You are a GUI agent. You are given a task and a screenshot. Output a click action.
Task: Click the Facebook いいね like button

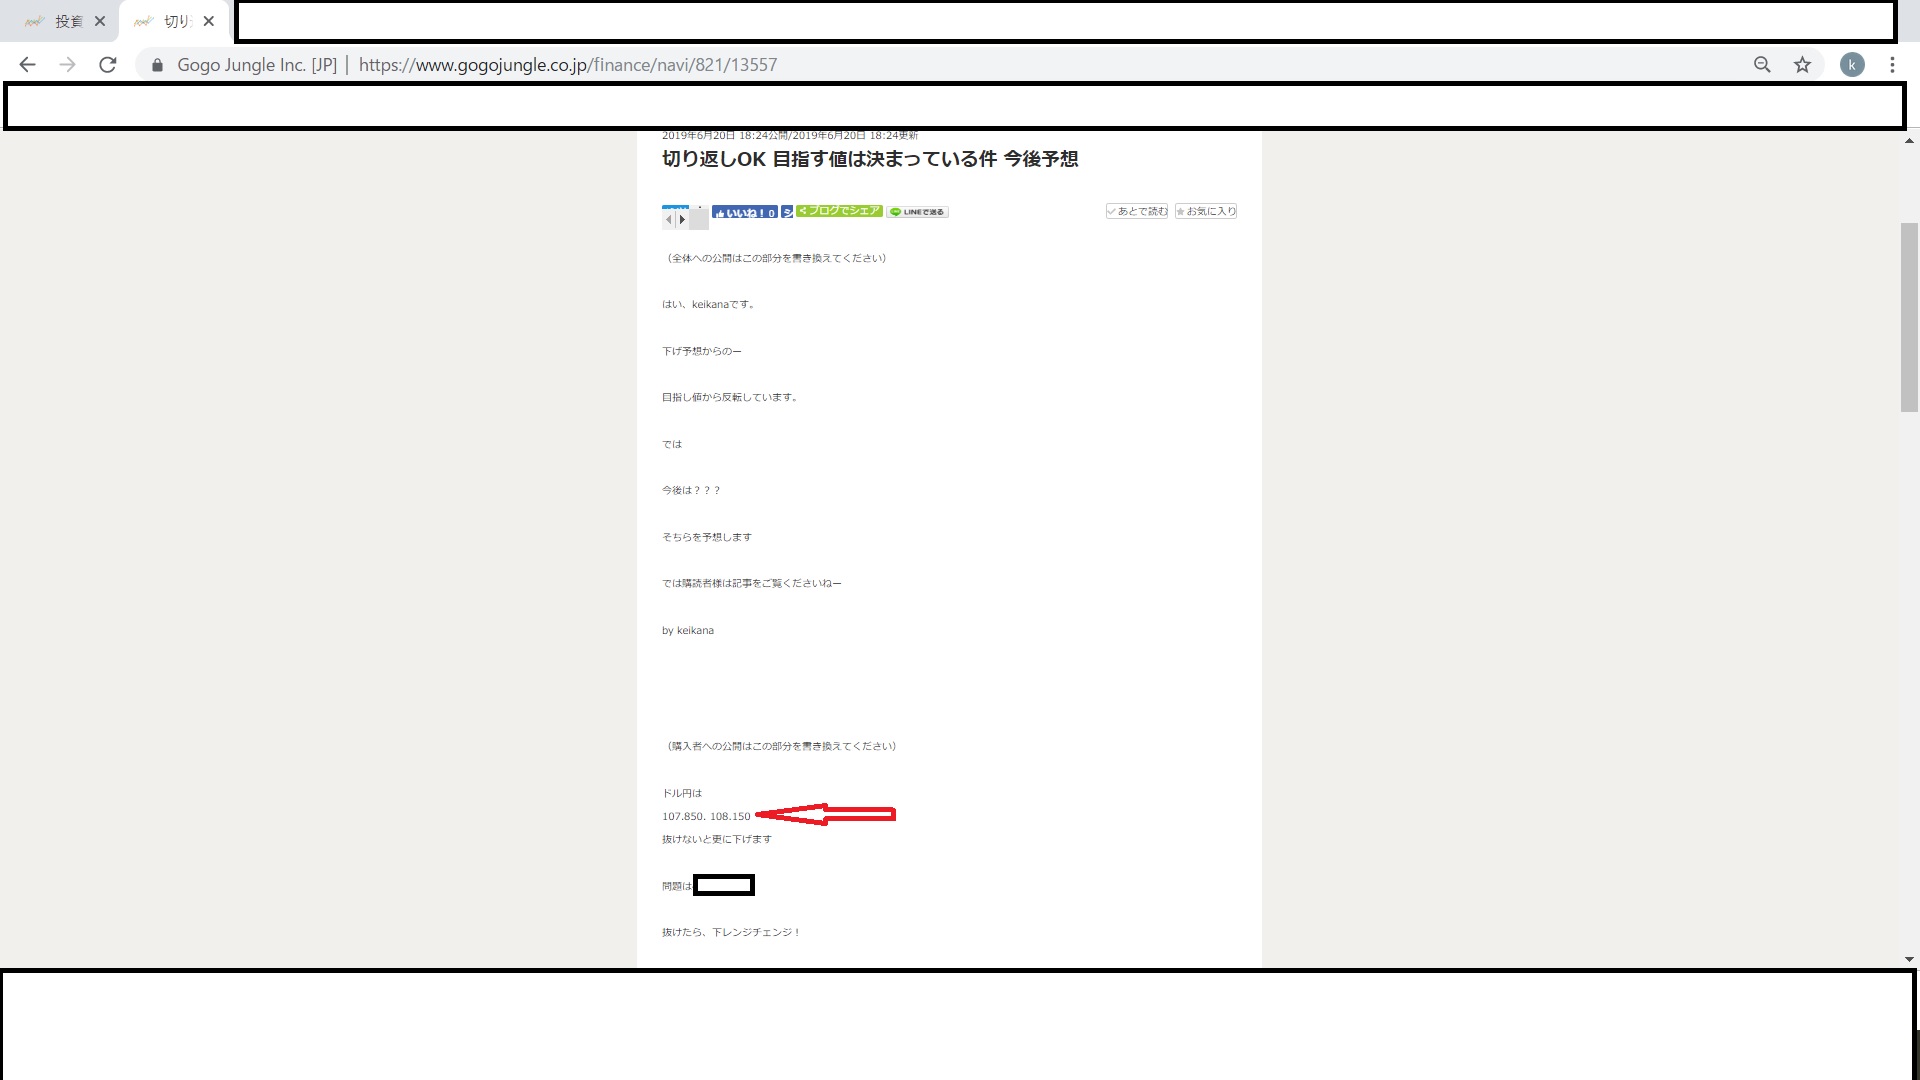(x=744, y=212)
